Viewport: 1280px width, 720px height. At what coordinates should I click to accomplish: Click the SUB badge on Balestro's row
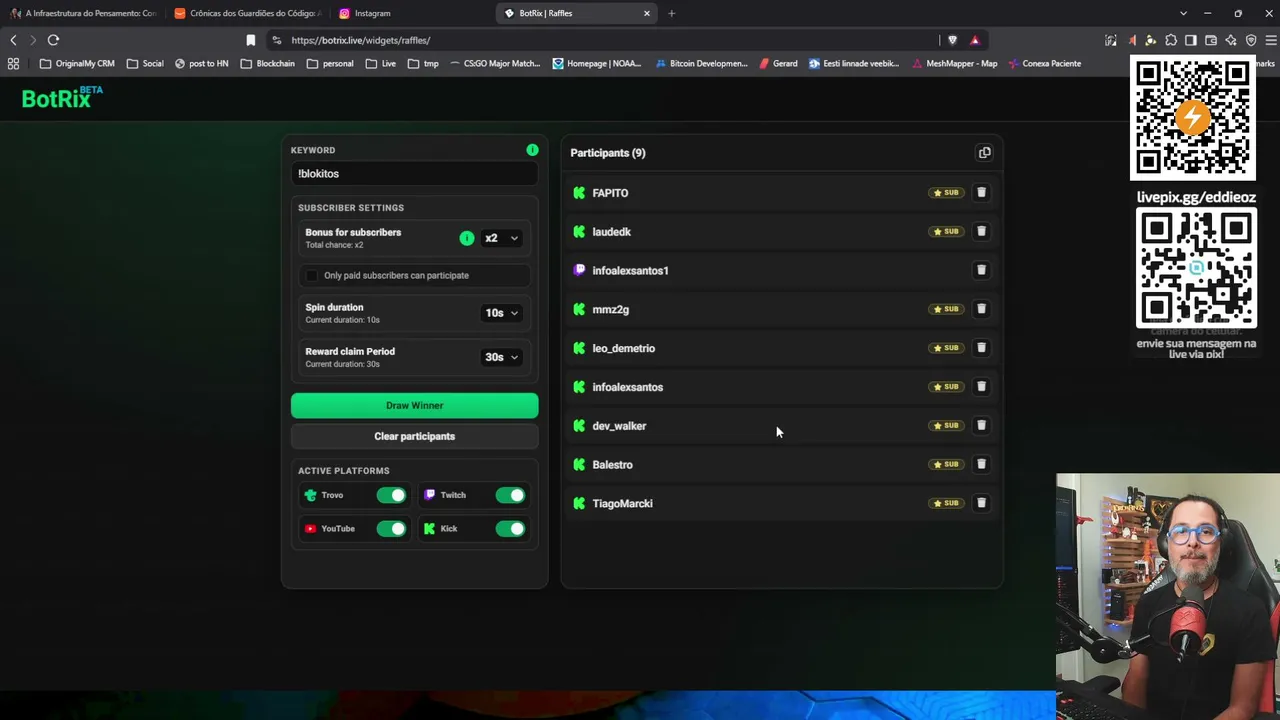tap(946, 464)
